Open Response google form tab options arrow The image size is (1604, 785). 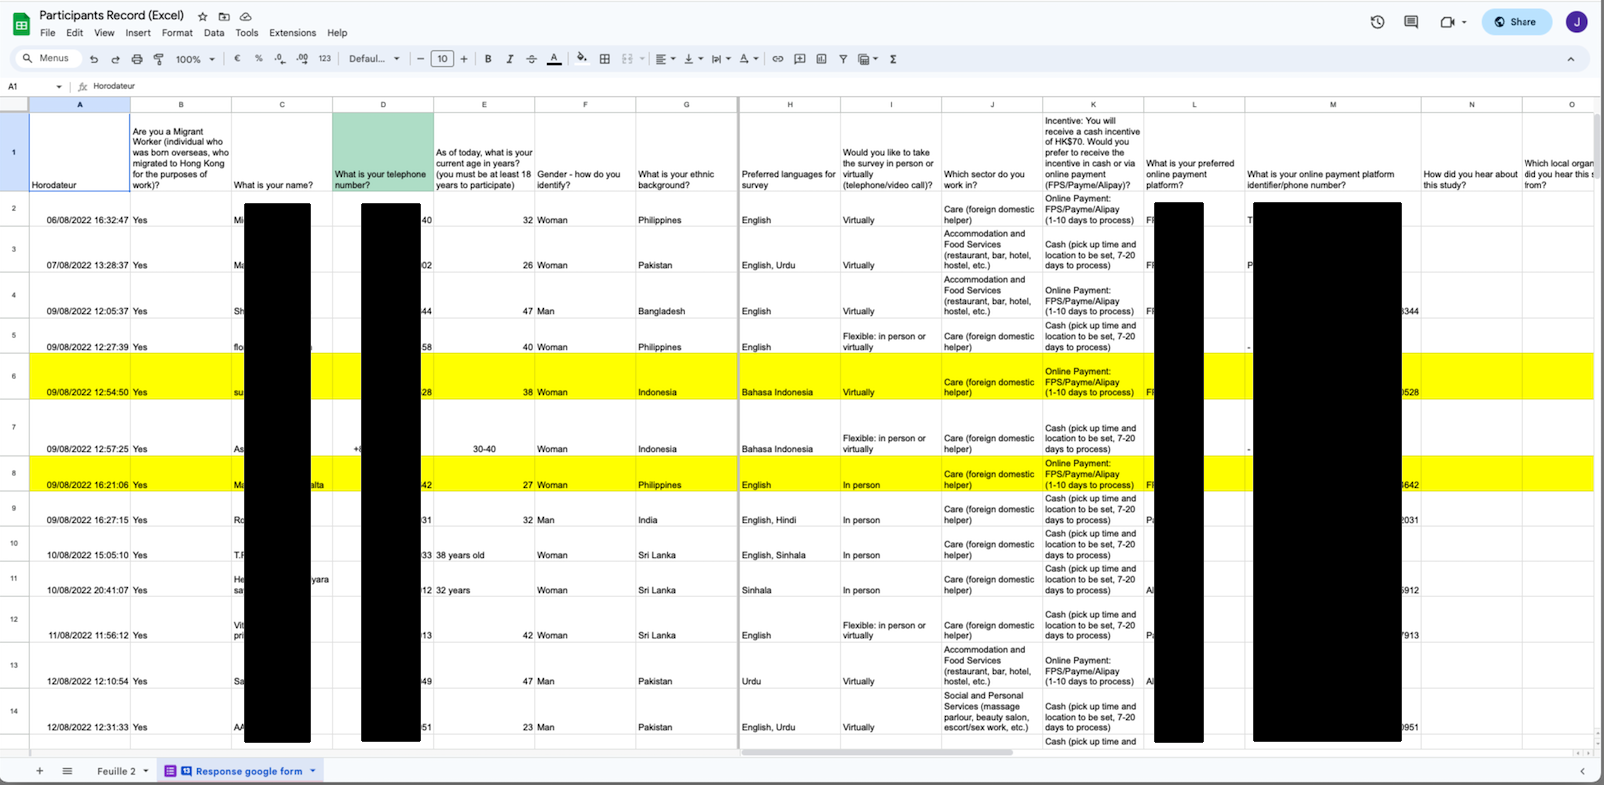coord(313,771)
